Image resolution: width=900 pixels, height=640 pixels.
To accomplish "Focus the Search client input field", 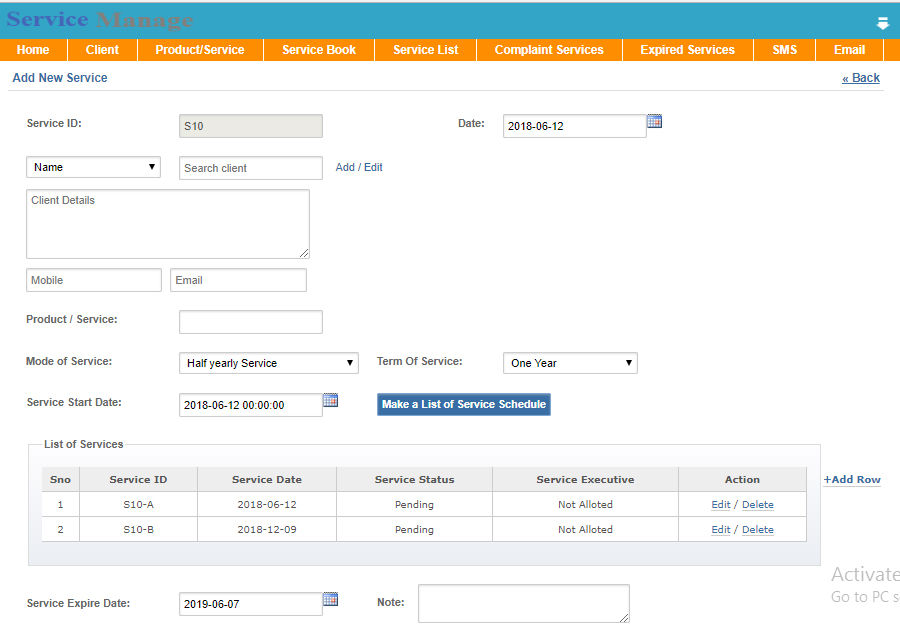I will 251,168.
